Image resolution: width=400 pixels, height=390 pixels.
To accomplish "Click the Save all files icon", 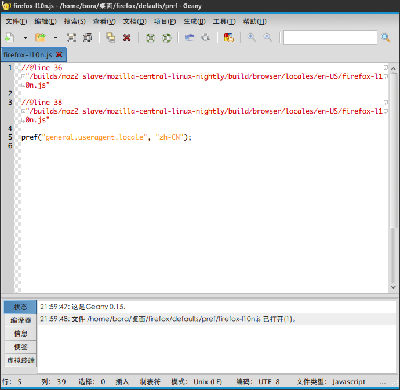I will pos(87,37).
